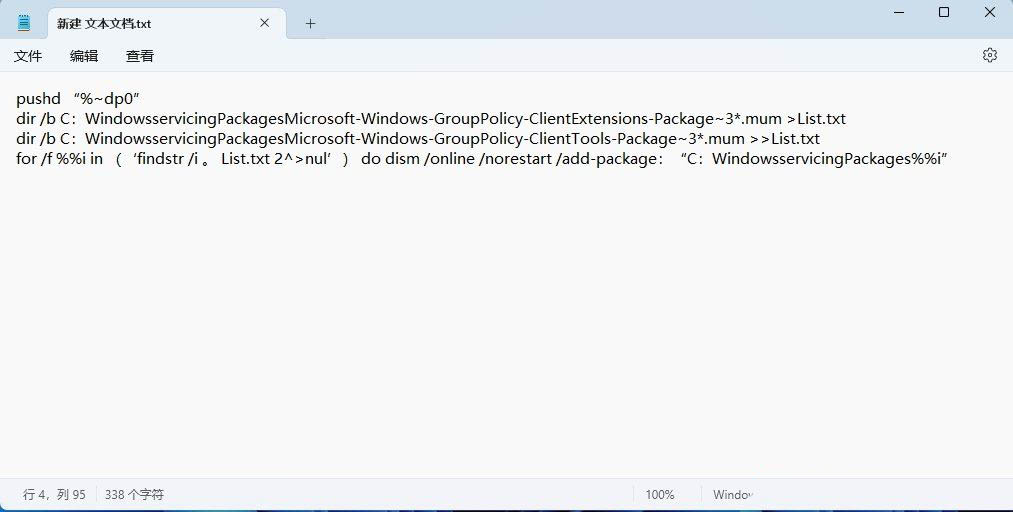Close the 新建 文本文档.txt tab
1013x512 pixels.
(264, 23)
